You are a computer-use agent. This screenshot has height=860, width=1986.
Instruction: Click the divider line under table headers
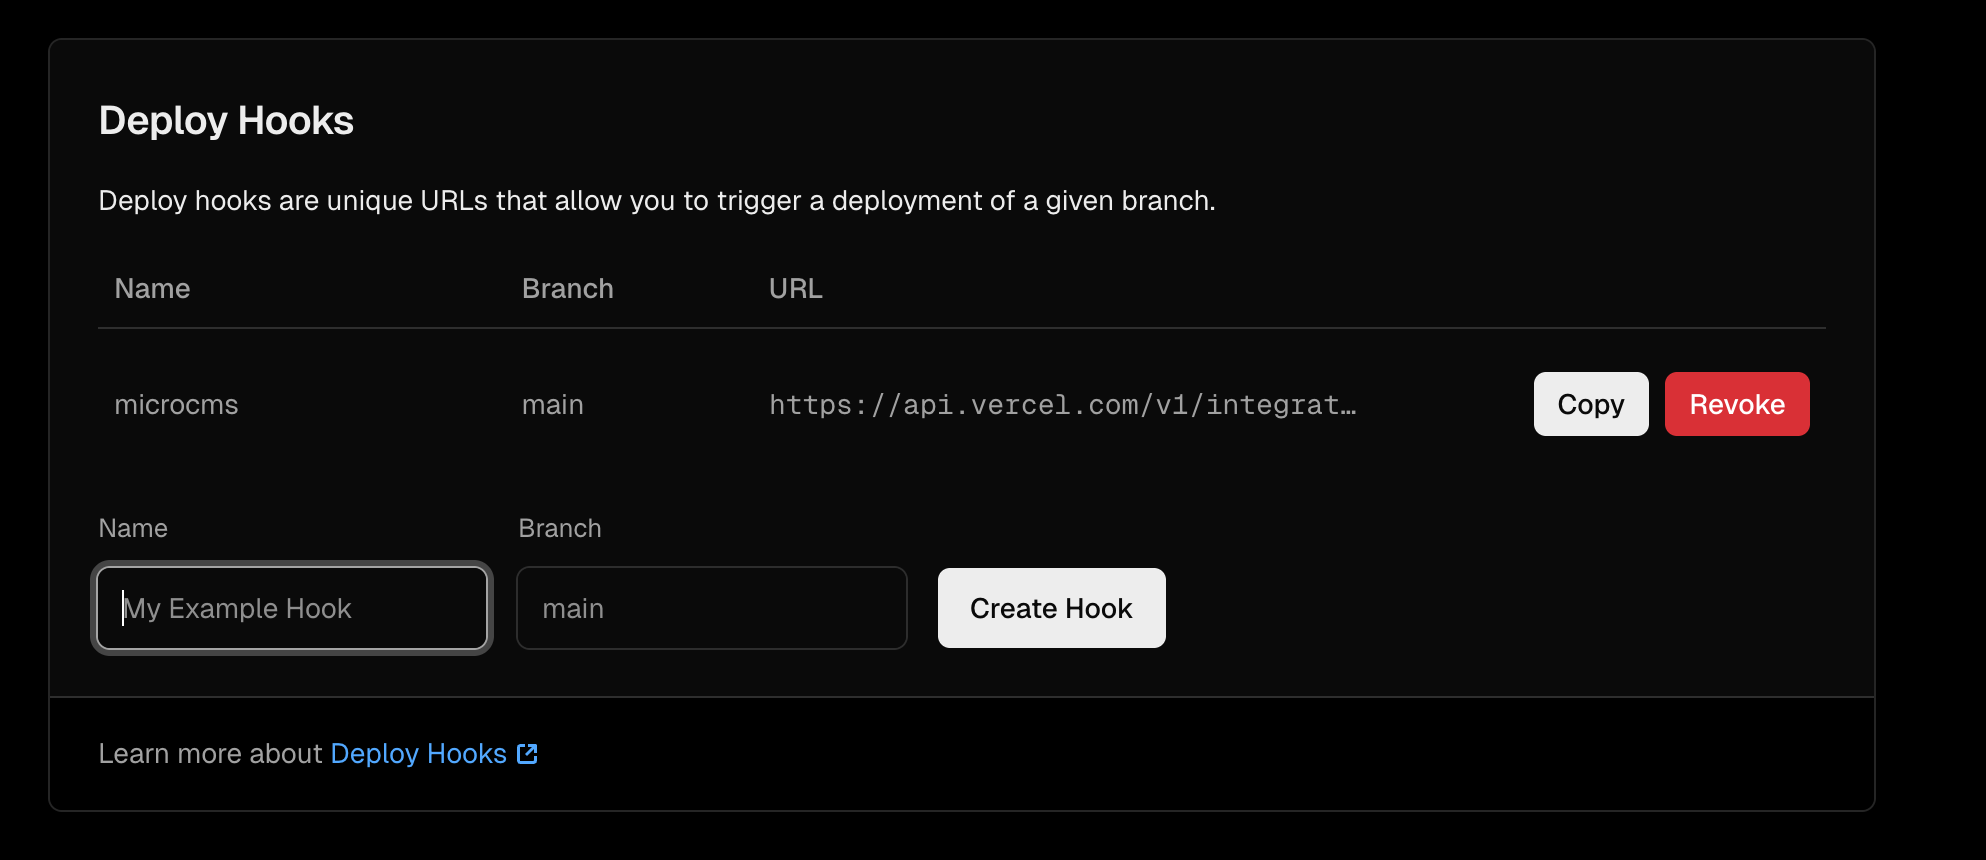[x=960, y=328]
